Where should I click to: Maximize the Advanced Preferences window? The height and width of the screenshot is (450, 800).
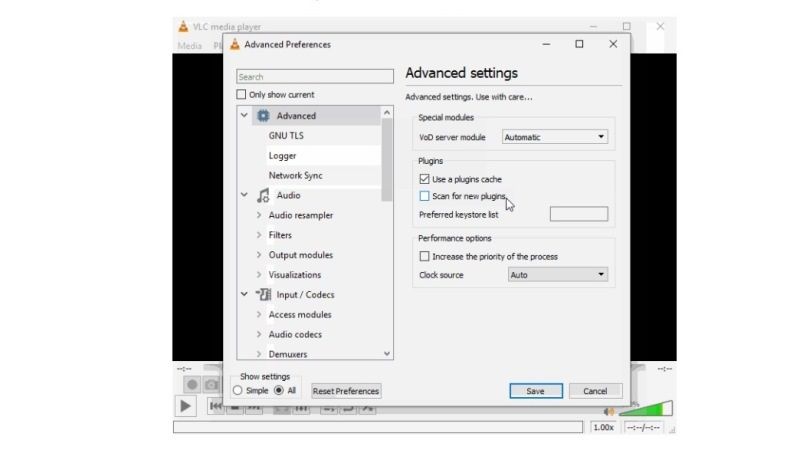pos(579,44)
